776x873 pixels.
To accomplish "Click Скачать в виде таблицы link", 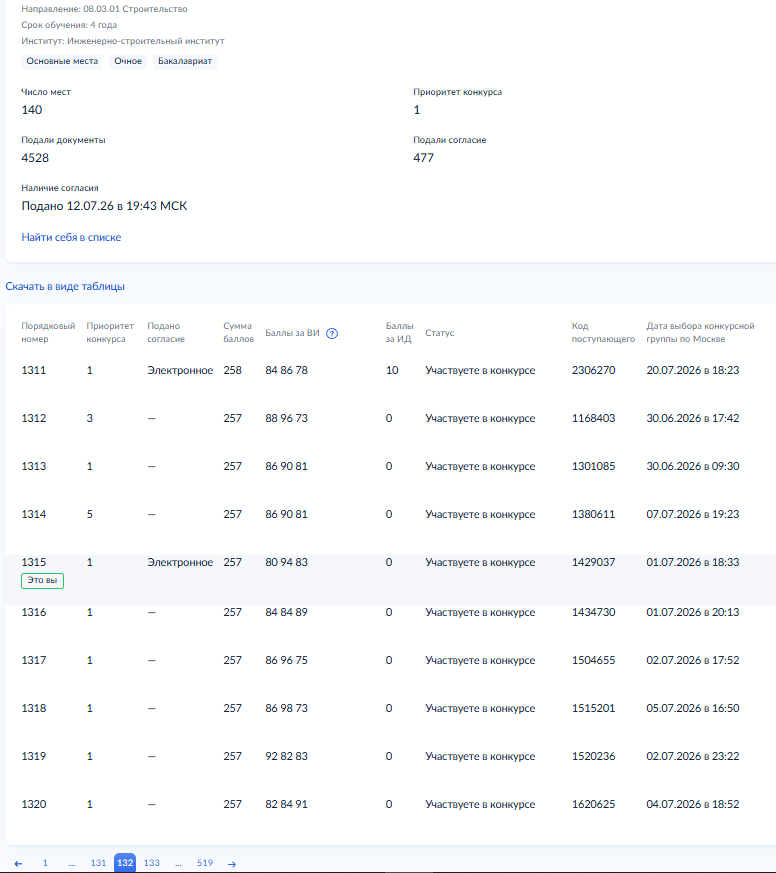I will click(65, 286).
